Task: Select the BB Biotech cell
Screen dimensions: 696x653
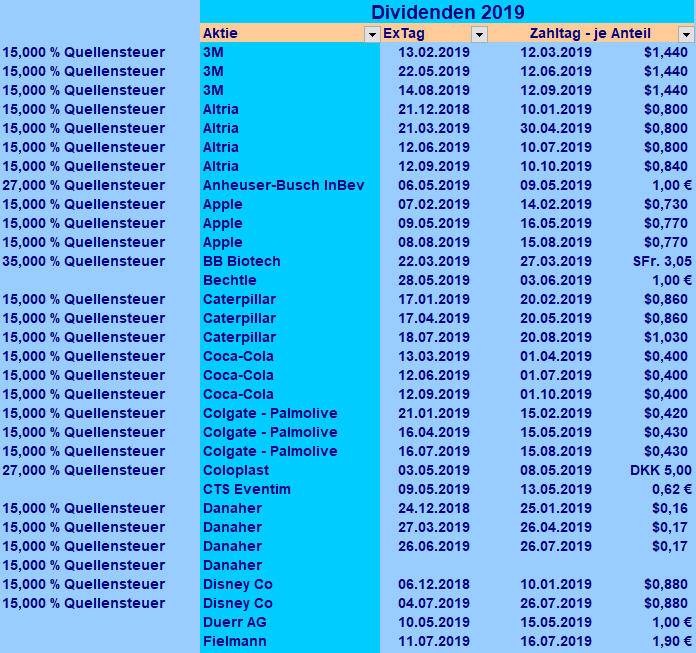Action: point(290,261)
